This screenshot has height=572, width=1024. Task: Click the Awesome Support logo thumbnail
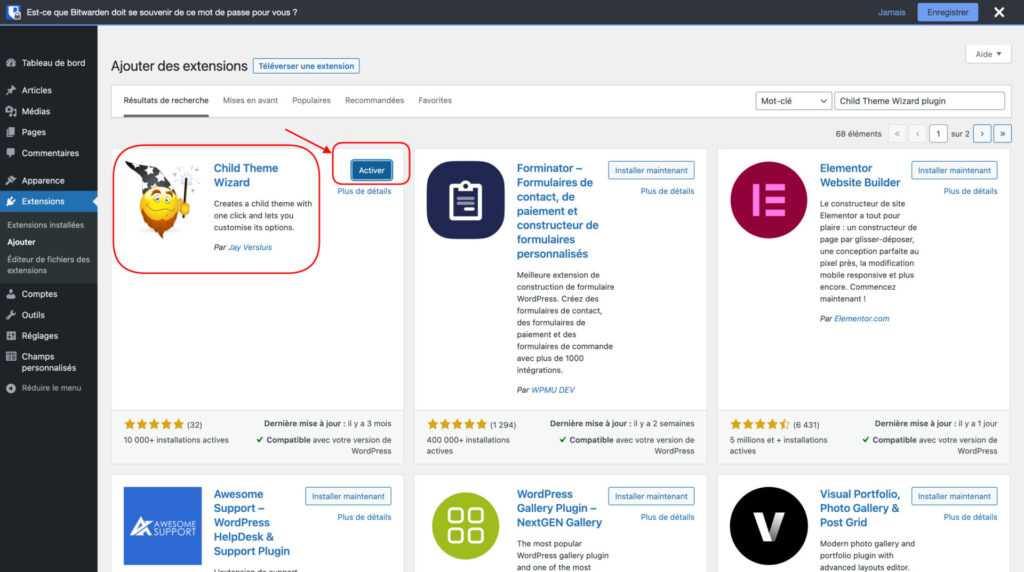click(x=163, y=526)
